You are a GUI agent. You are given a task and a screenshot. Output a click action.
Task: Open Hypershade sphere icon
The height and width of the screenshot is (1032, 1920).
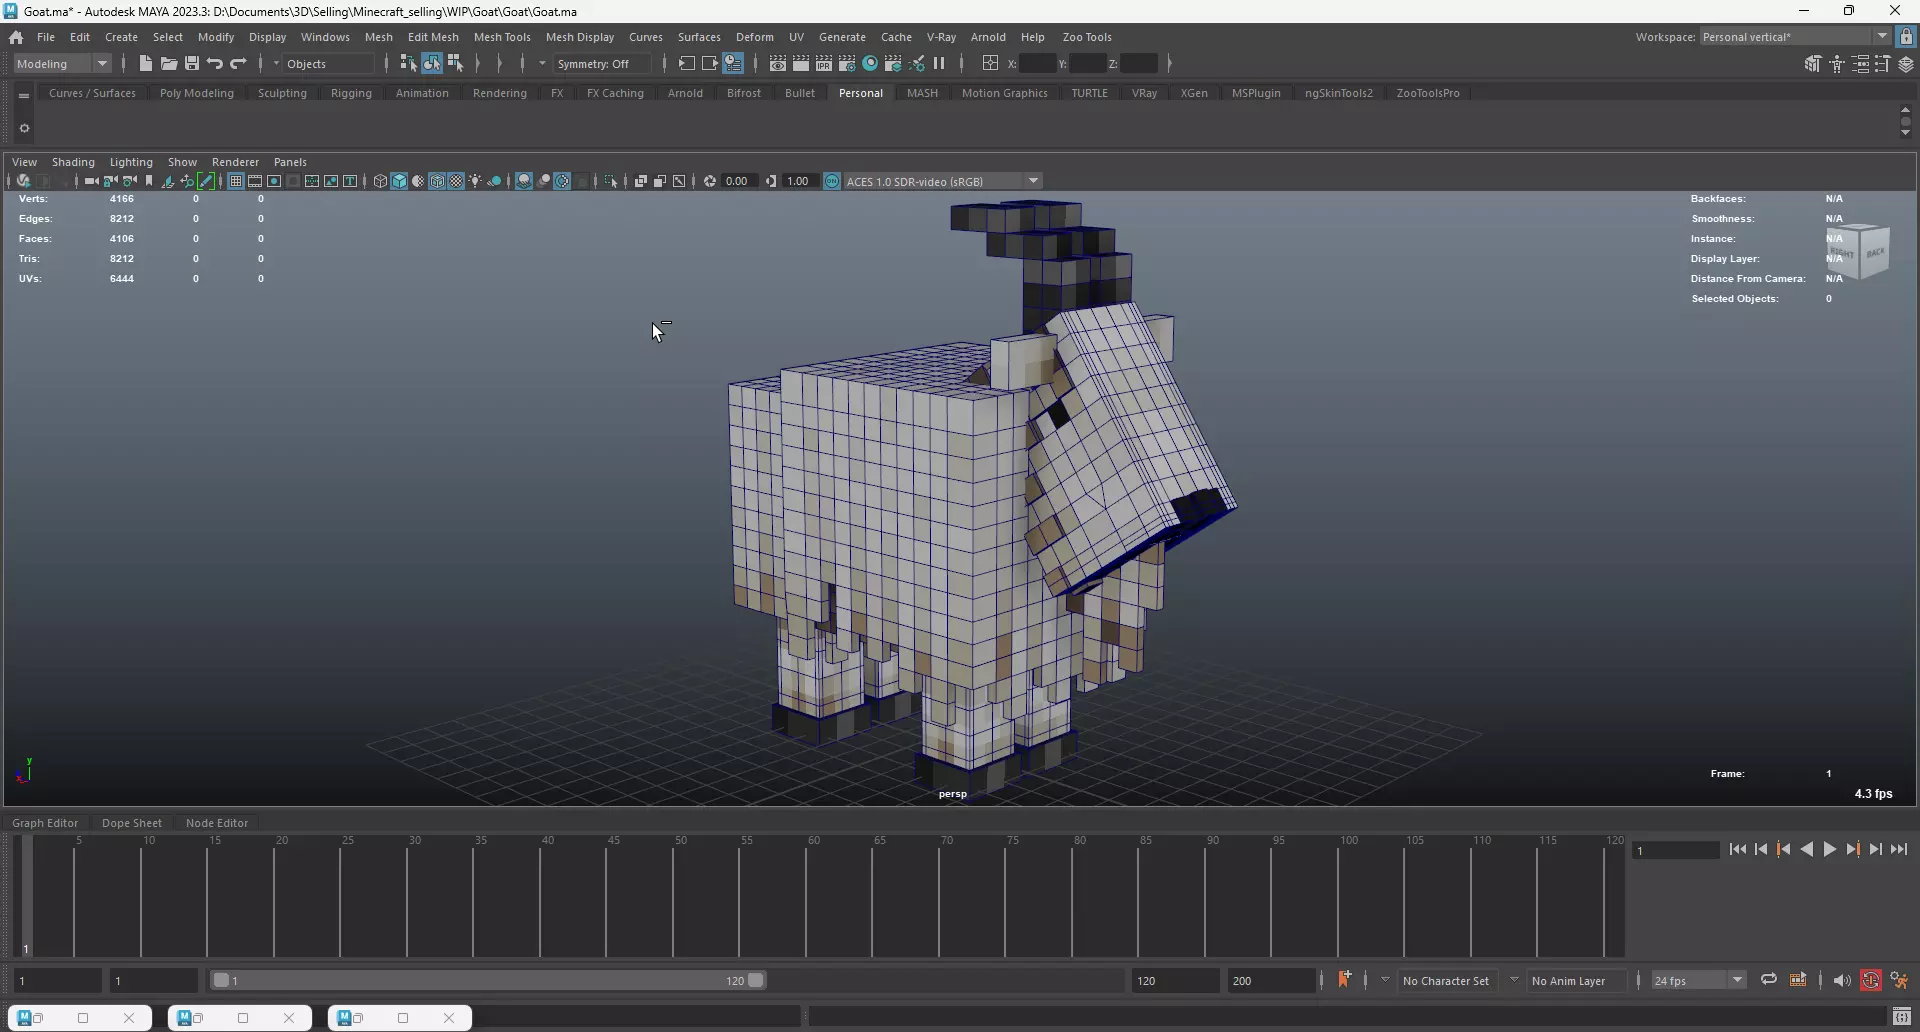[870, 63]
